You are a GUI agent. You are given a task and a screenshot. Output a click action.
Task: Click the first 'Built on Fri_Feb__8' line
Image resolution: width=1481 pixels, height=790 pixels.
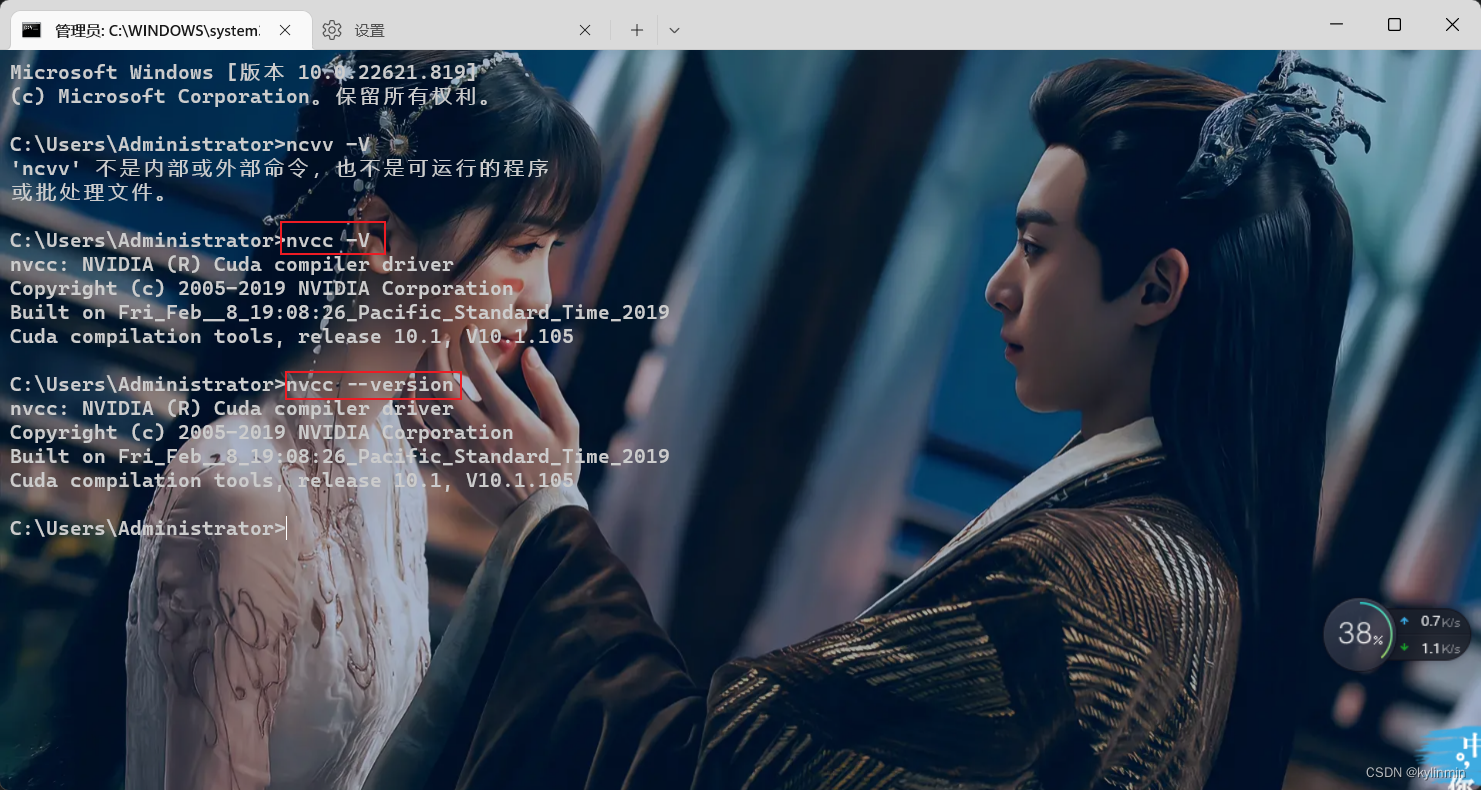tap(340, 312)
